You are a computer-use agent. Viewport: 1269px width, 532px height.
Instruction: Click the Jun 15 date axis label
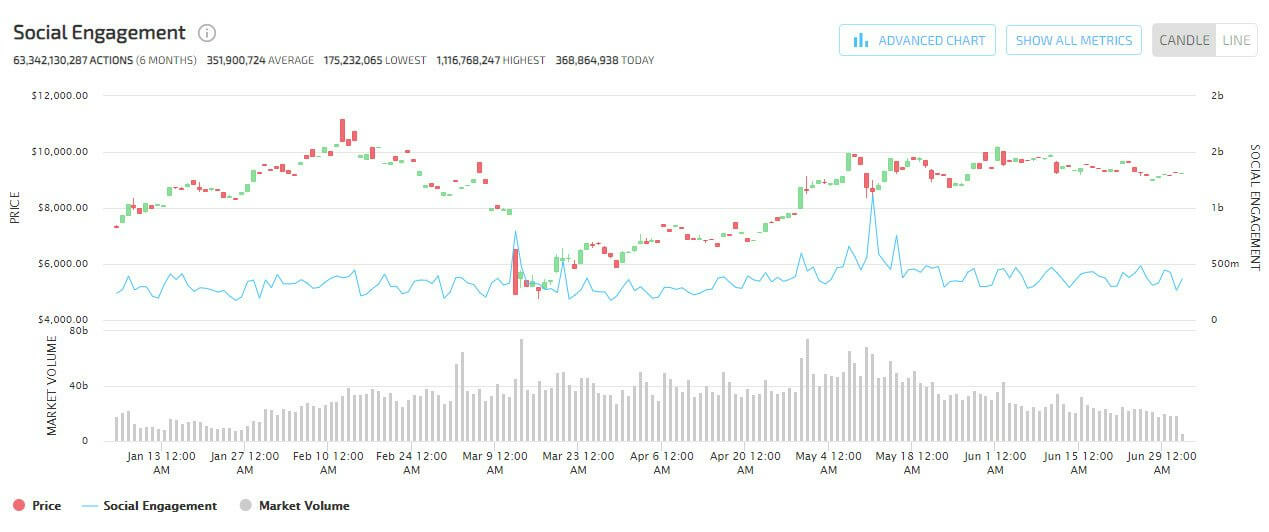point(1078,462)
